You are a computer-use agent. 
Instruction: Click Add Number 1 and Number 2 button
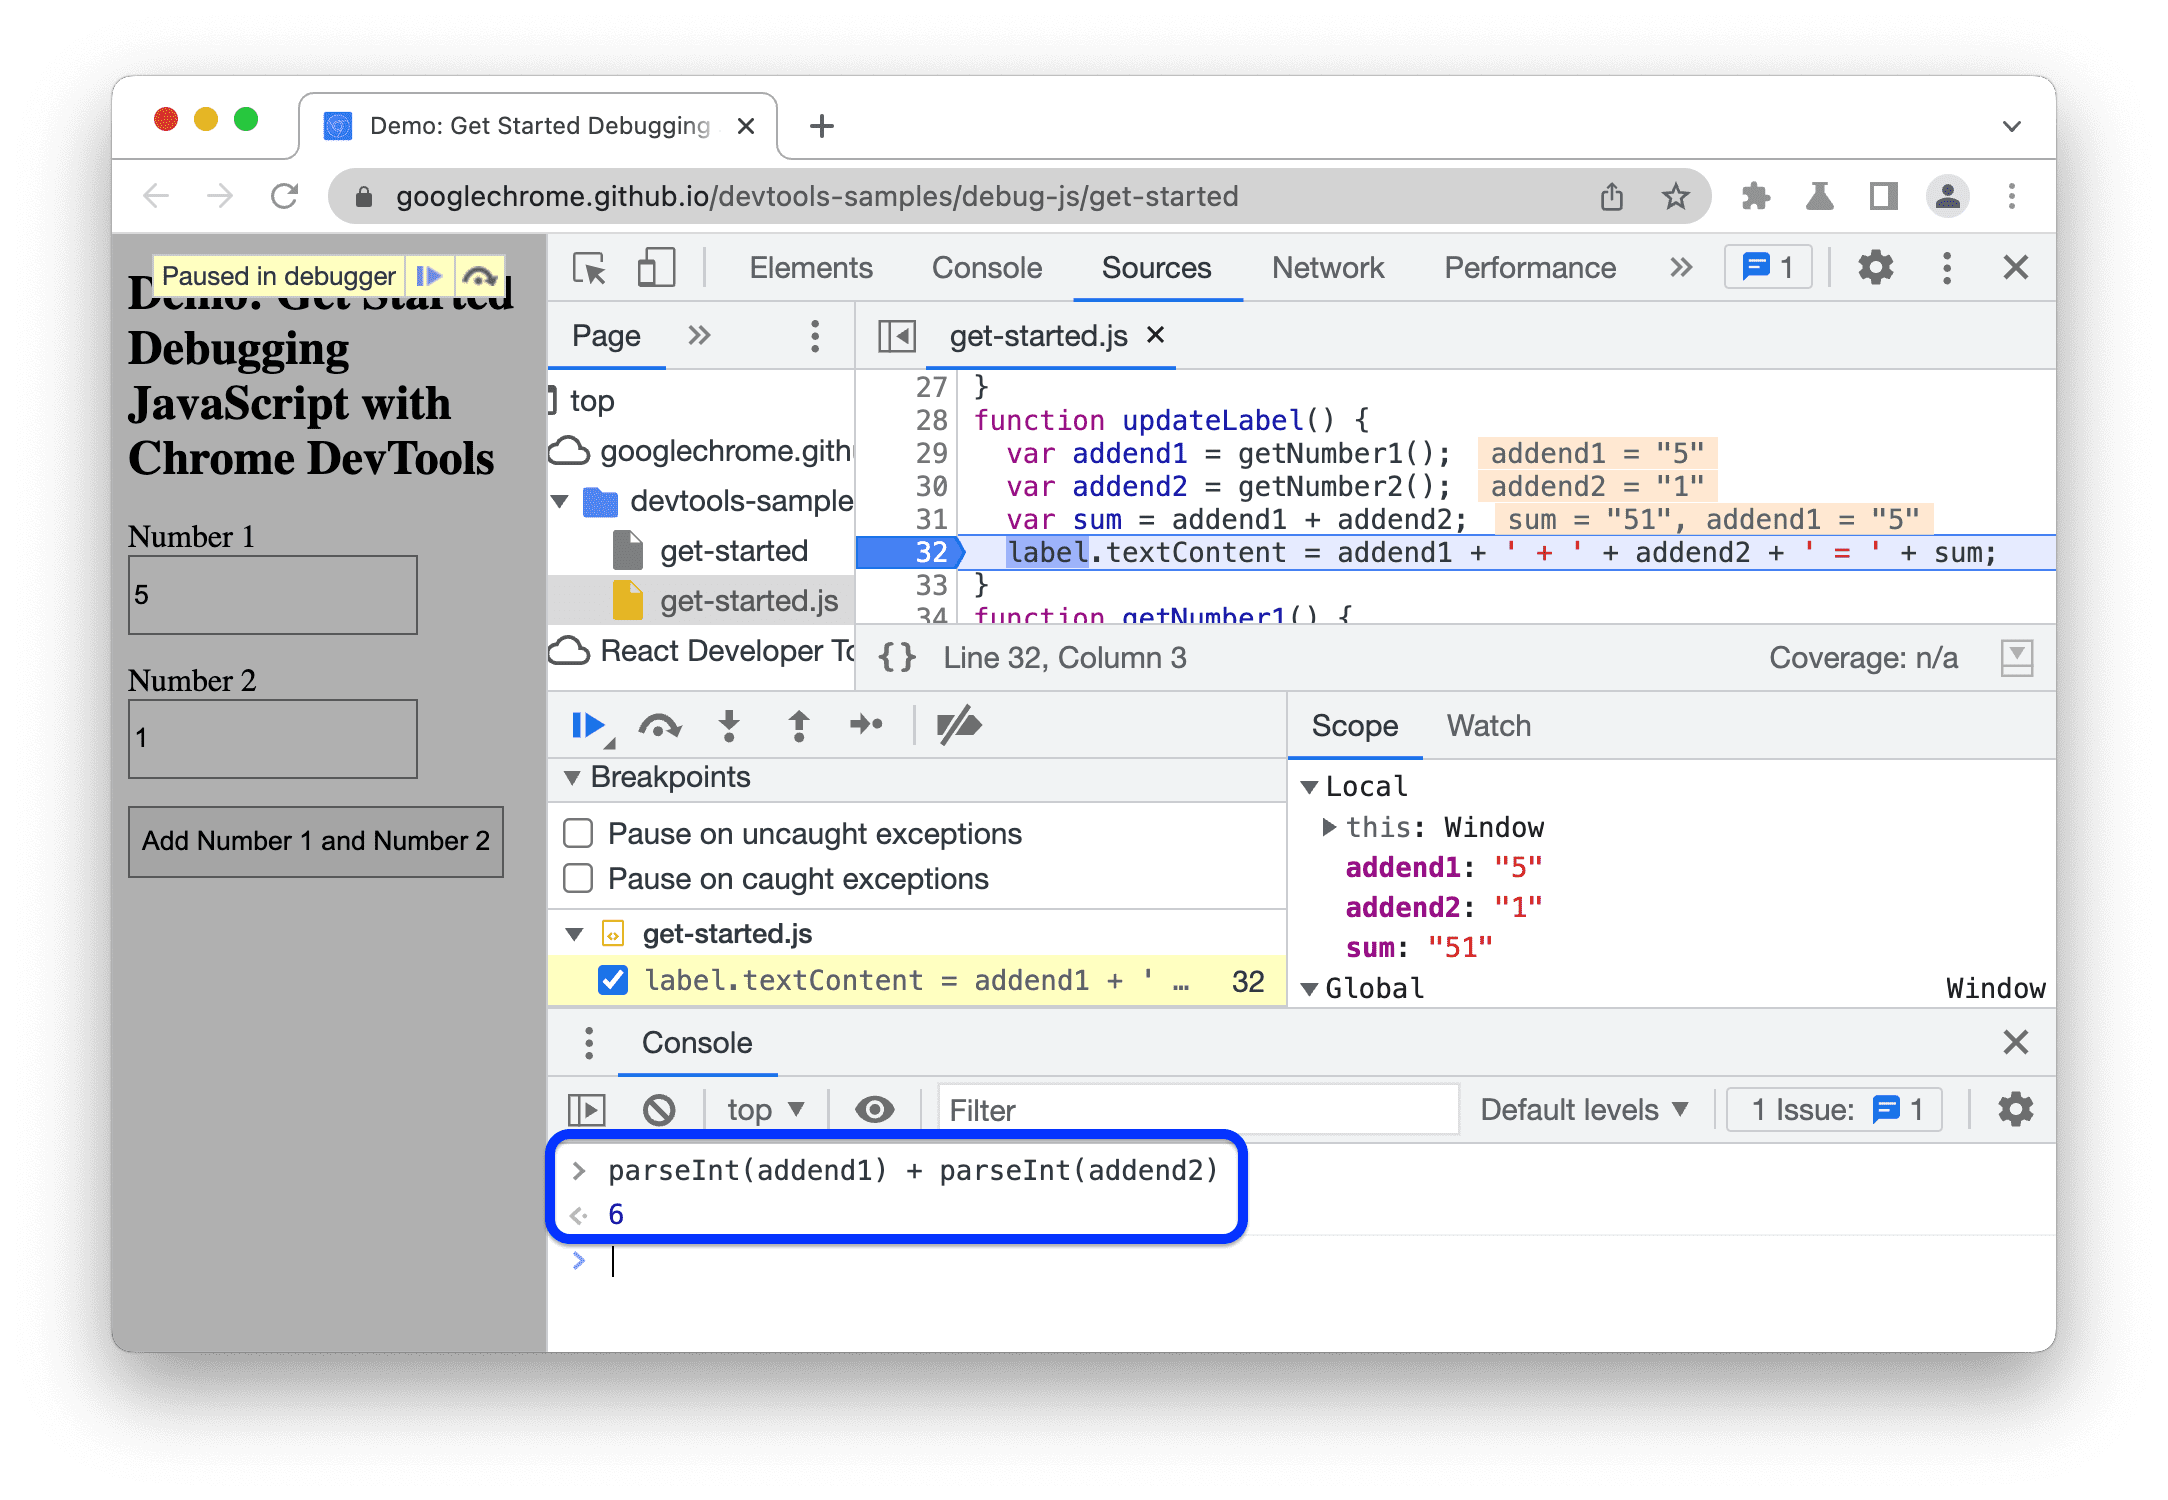click(x=320, y=840)
